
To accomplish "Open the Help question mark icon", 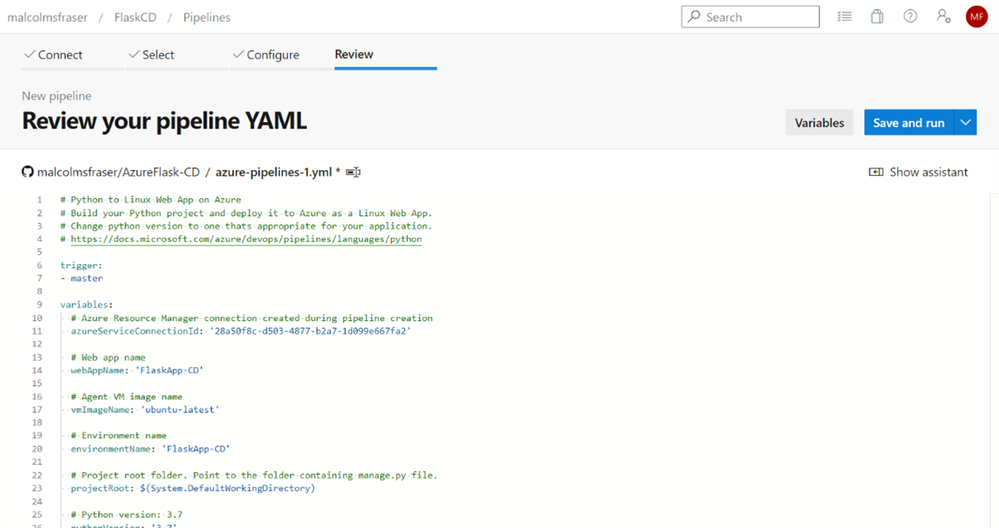I will pos(910,17).
